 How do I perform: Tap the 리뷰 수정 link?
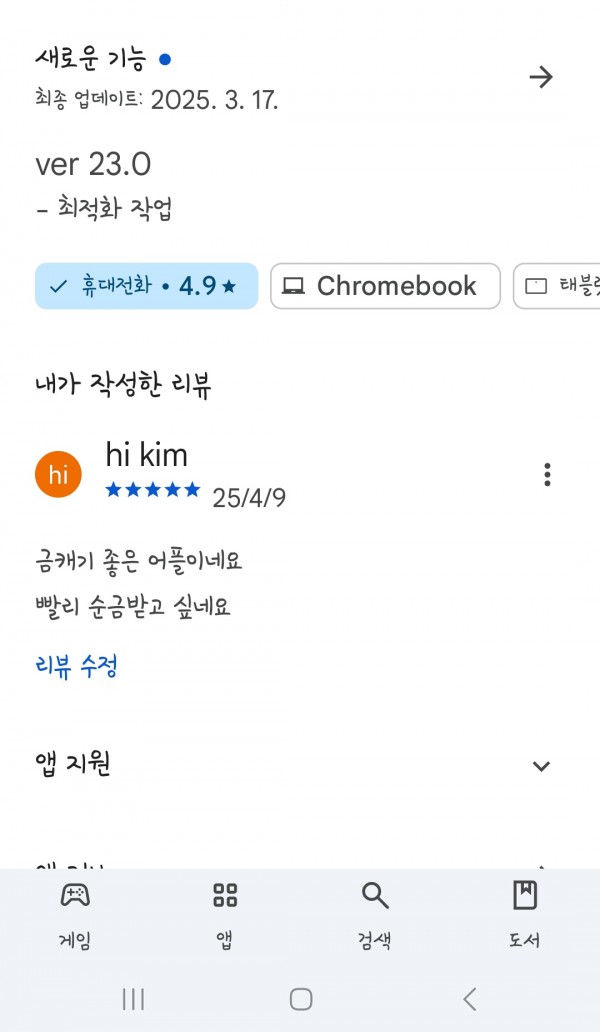click(76, 666)
